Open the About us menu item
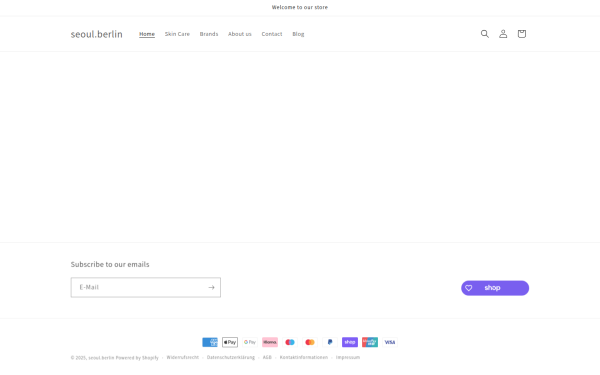Screen dimensions: 600x375 point(240,34)
